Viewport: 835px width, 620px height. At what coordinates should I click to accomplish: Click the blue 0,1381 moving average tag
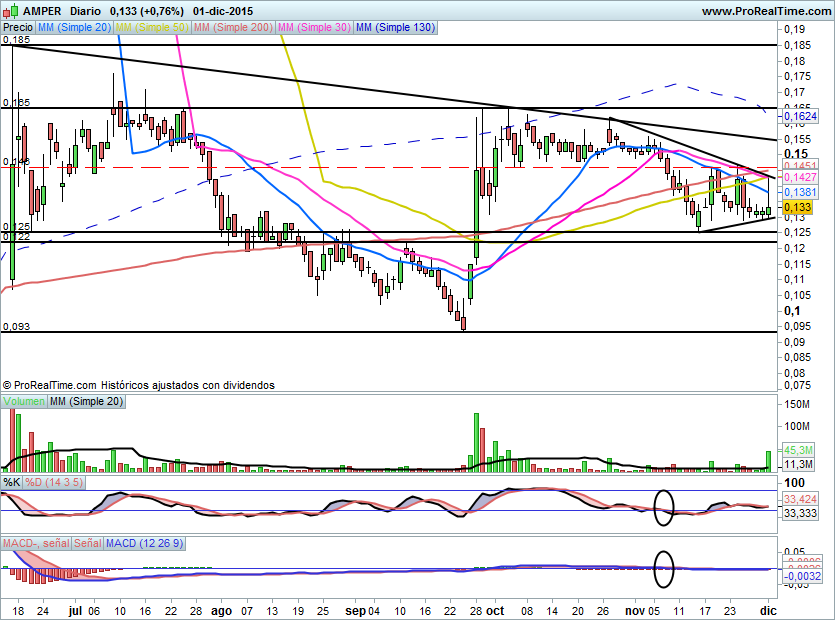tap(800, 191)
